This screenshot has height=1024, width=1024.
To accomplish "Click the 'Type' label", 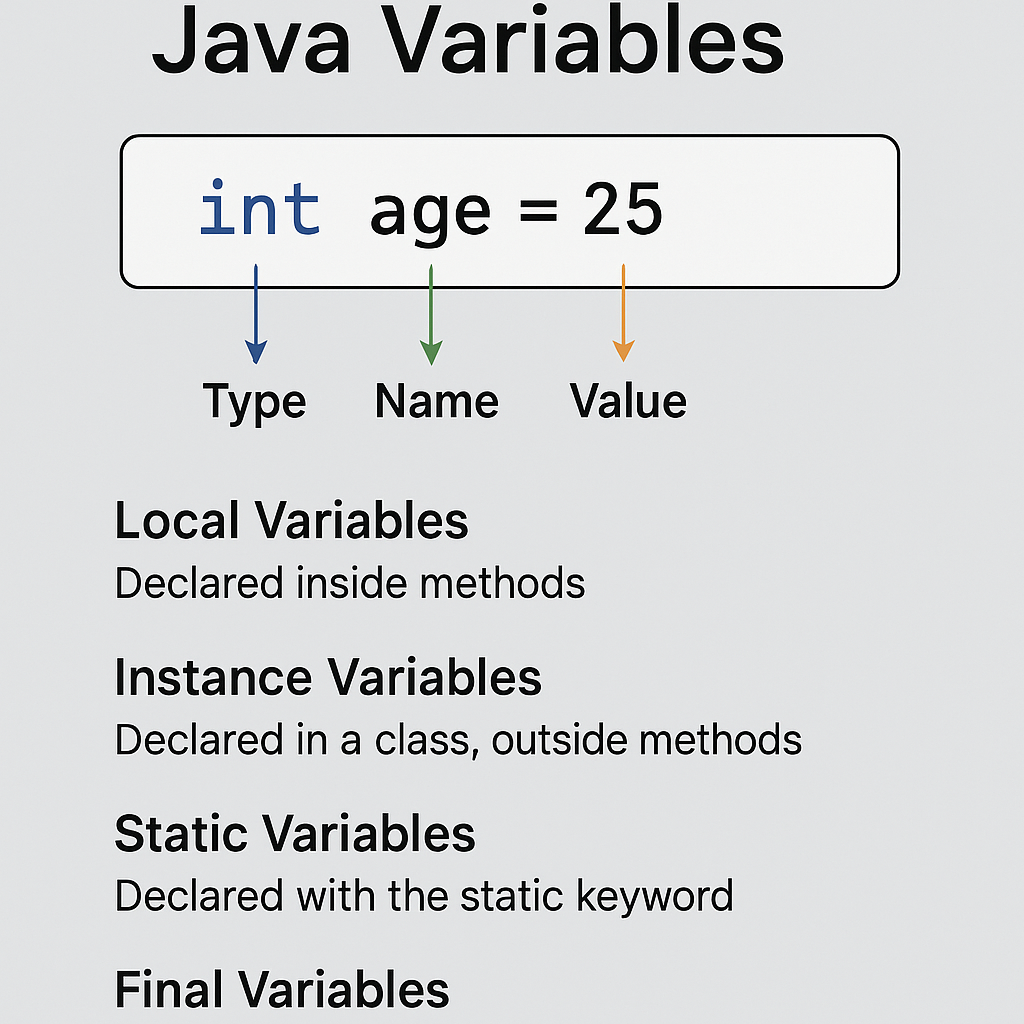I will tap(254, 402).
